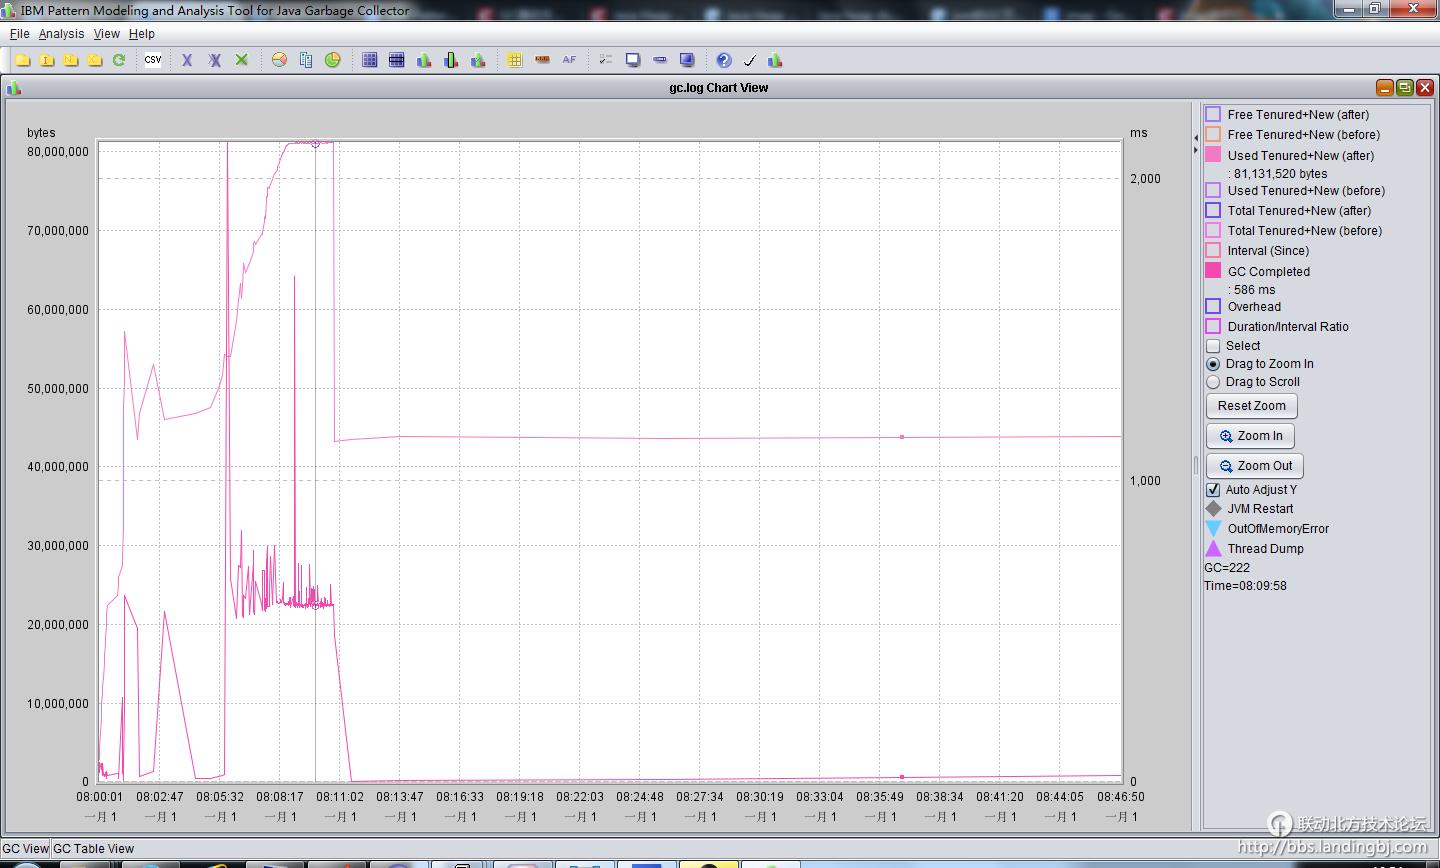This screenshot has width=1440, height=868.
Task: Click the green refresh arrow icon
Action: [119, 60]
